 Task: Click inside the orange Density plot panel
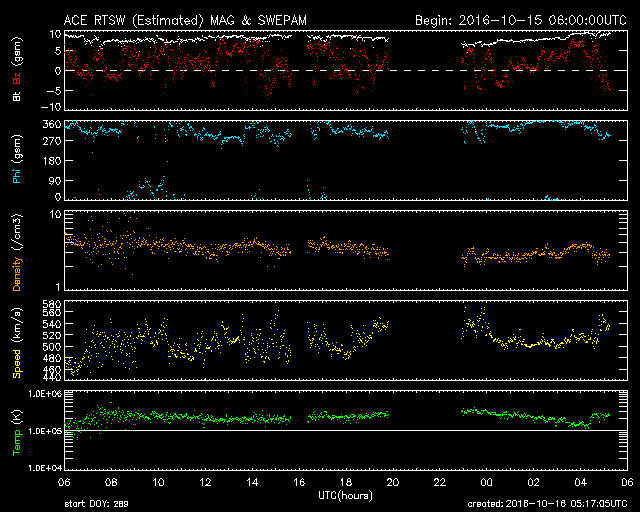(346, 250)
